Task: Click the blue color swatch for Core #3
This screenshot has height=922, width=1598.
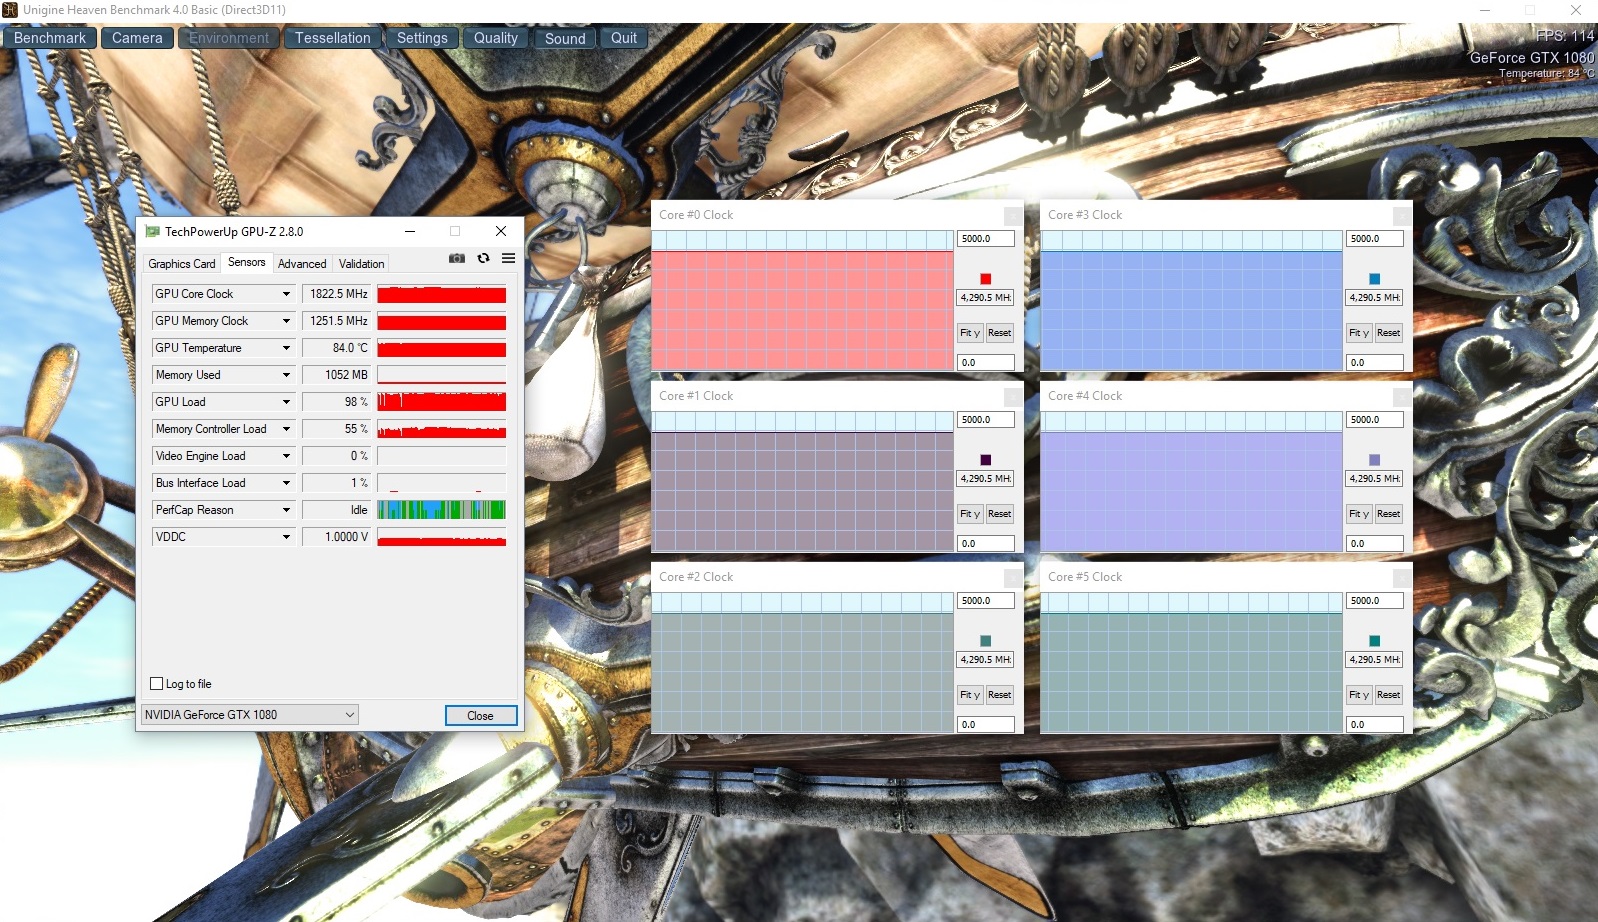Action: 1375,279
